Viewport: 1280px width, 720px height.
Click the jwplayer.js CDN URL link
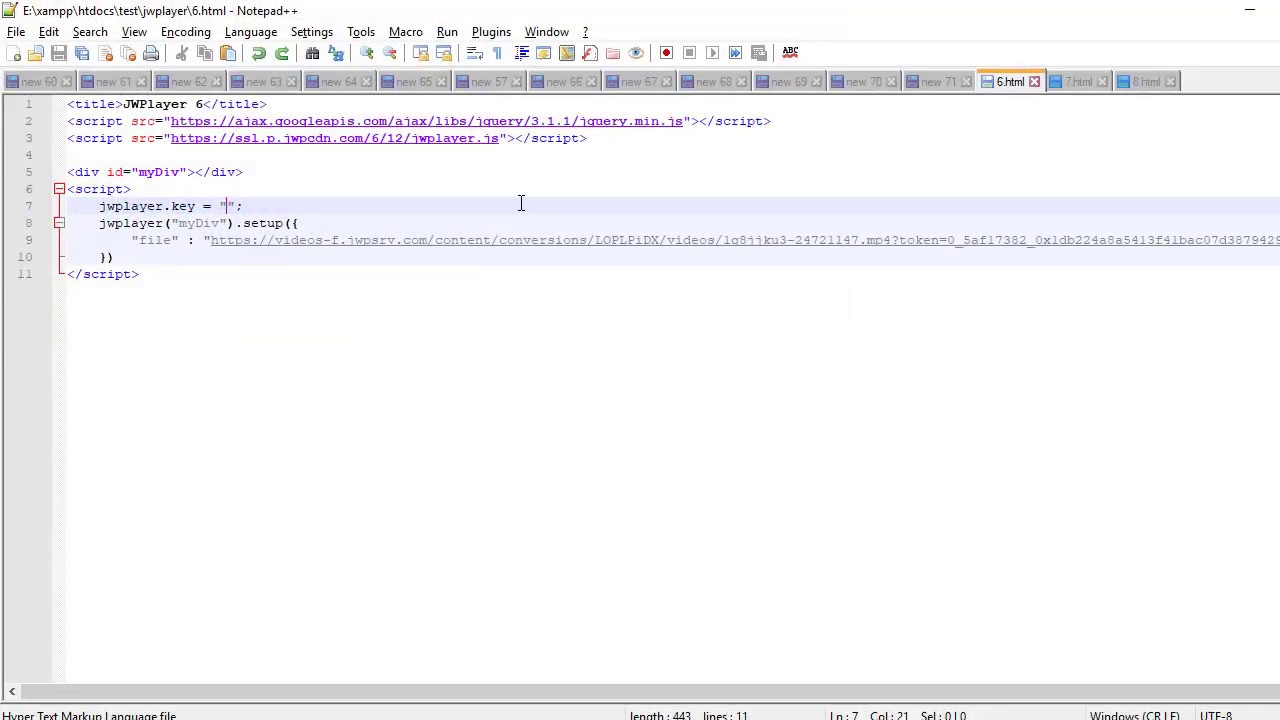(x=335, y=138)
